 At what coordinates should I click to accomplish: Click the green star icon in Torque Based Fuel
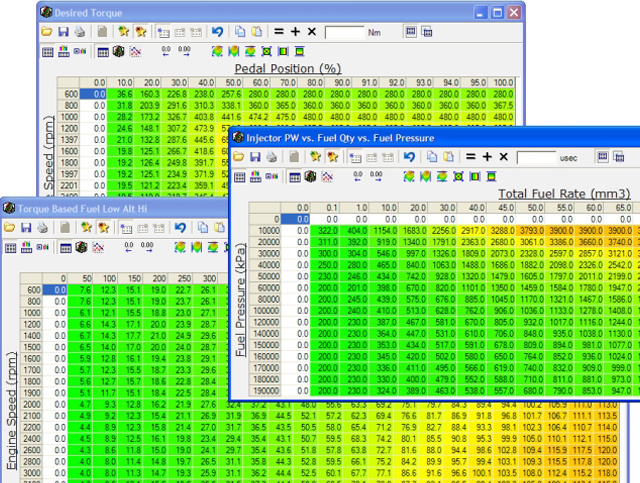coord(87,227)
